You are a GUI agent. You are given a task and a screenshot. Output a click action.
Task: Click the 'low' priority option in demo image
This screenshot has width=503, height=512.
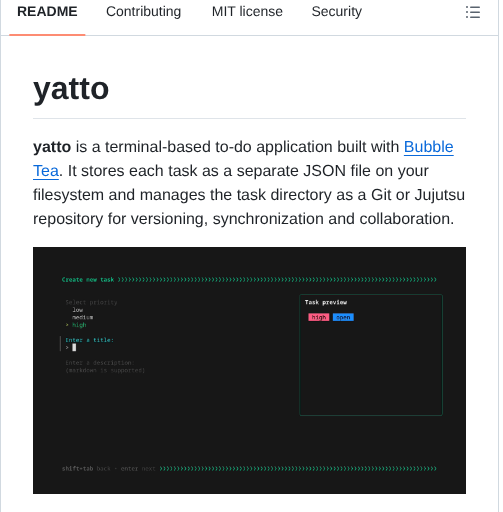[x=77, y=310]
